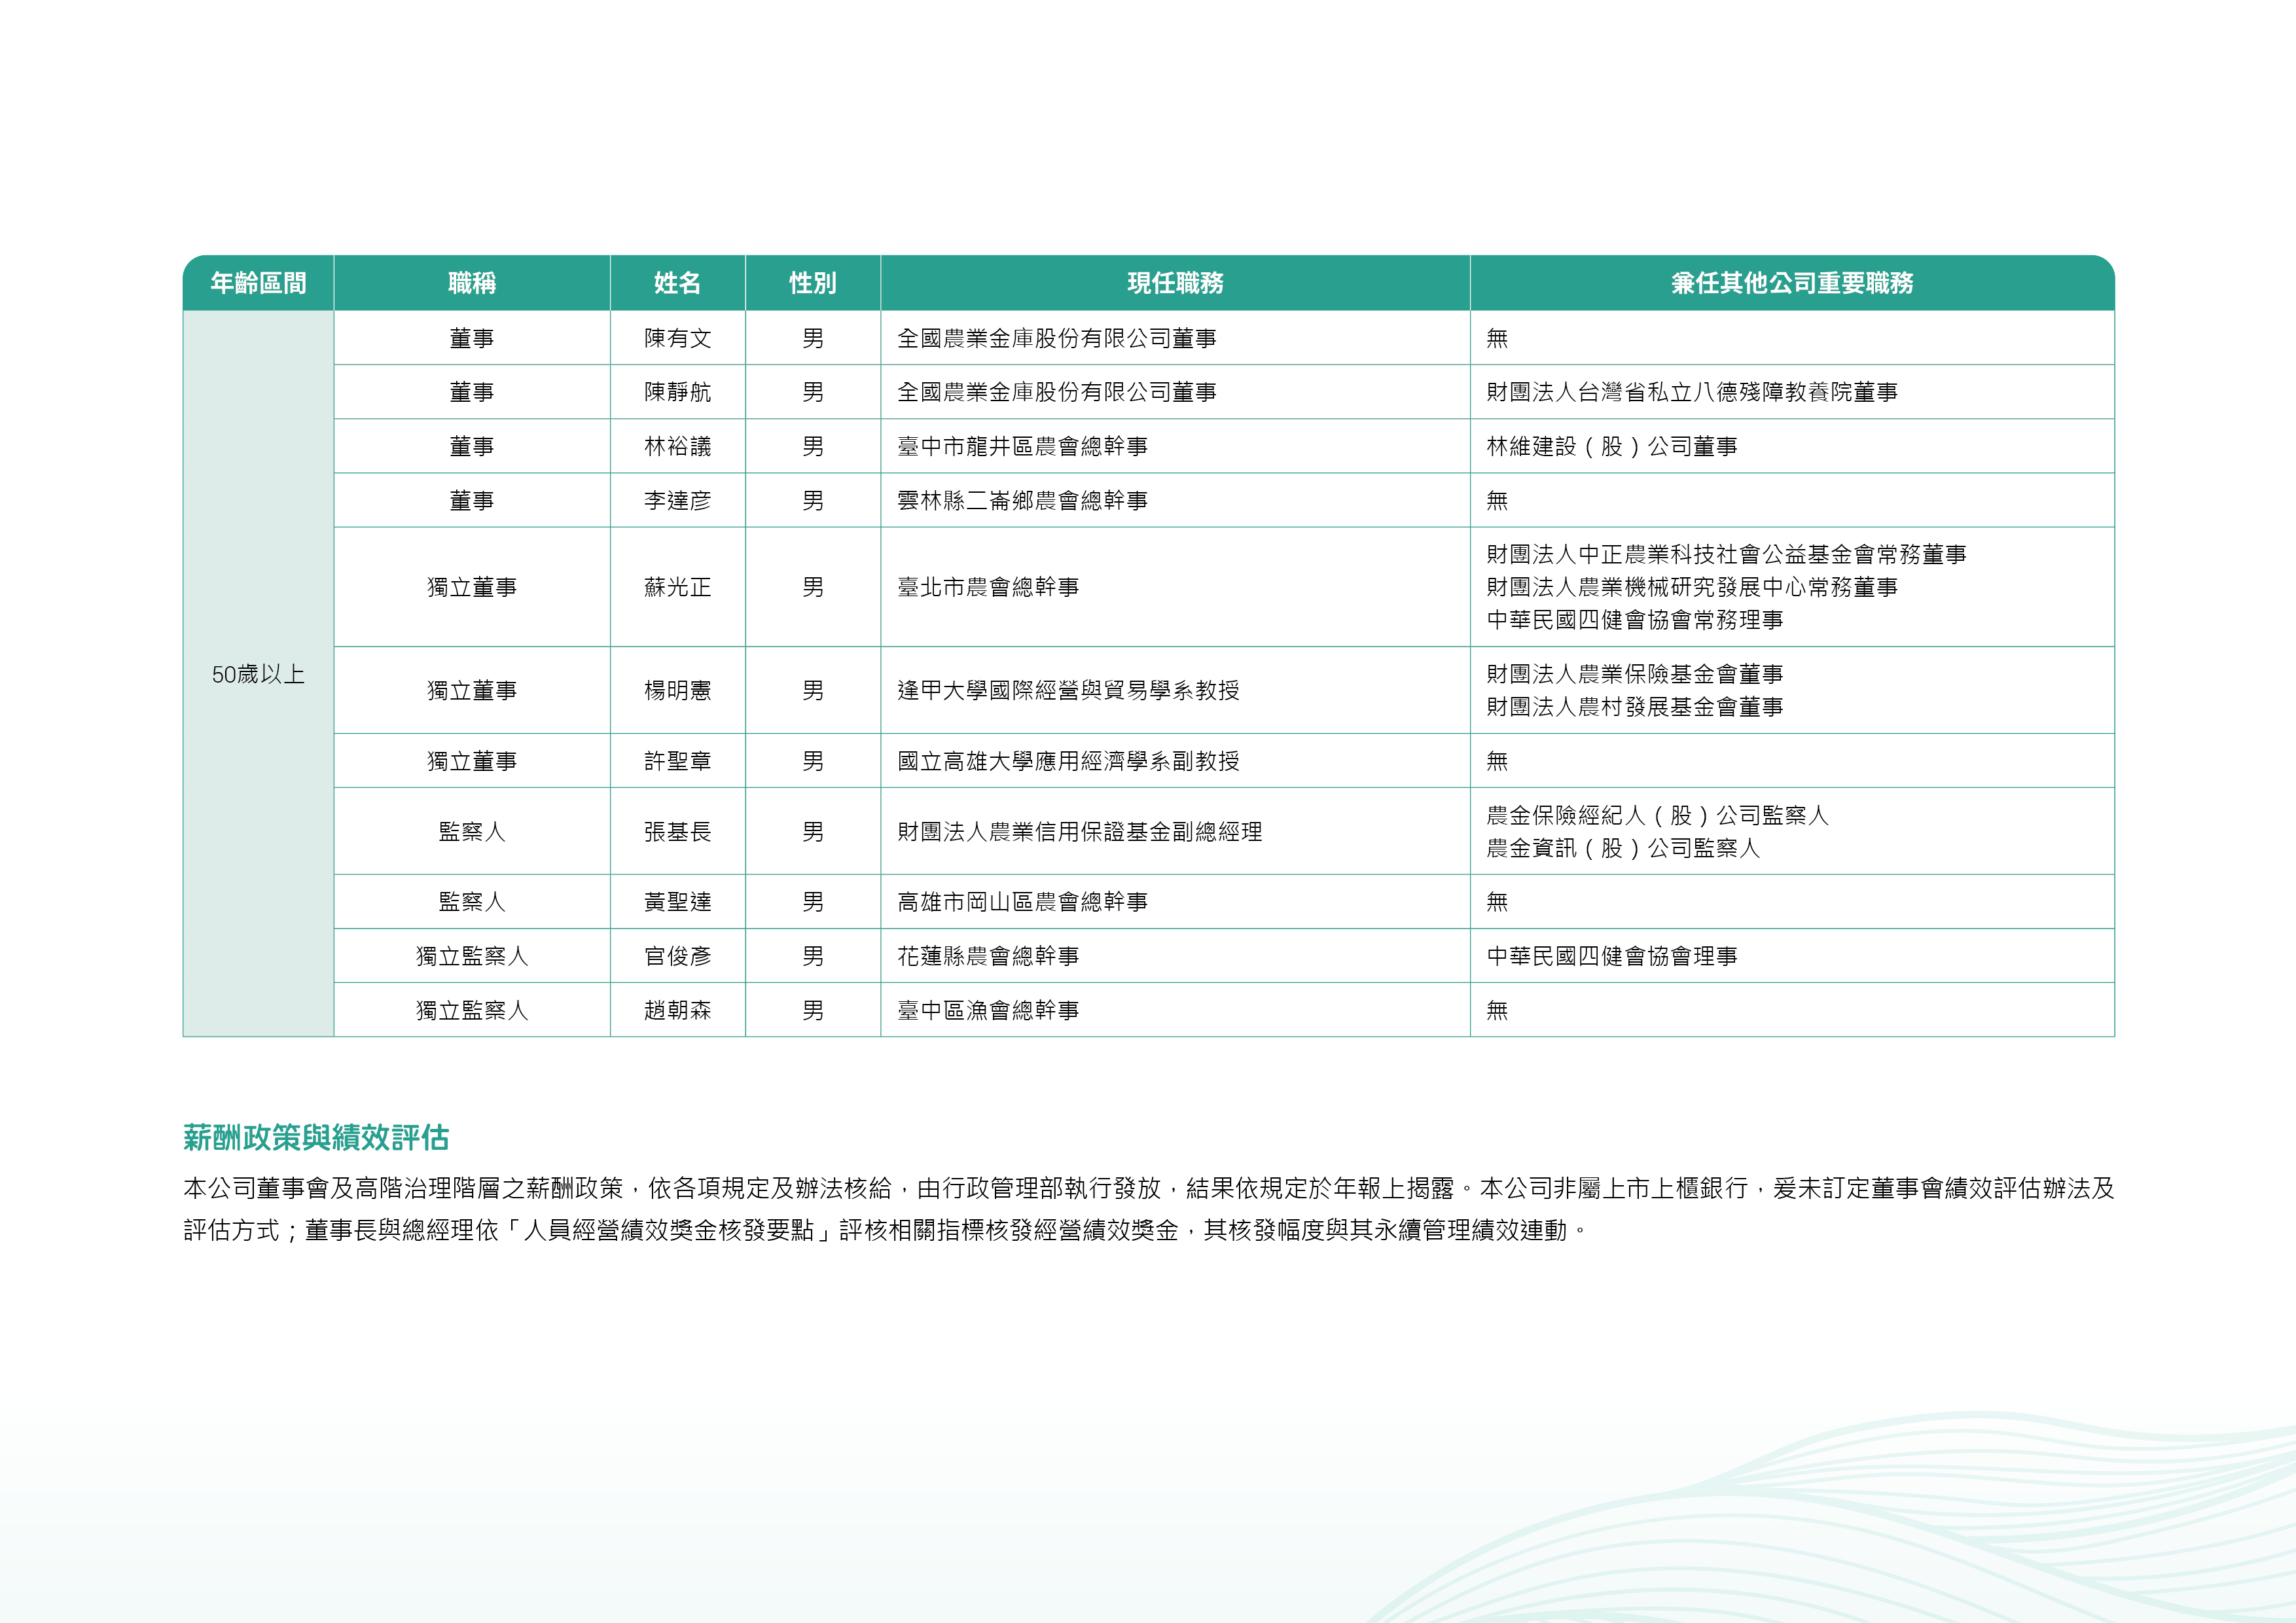Click 中華民國四健會協會常務理事 line

(x=1635, y=620)
